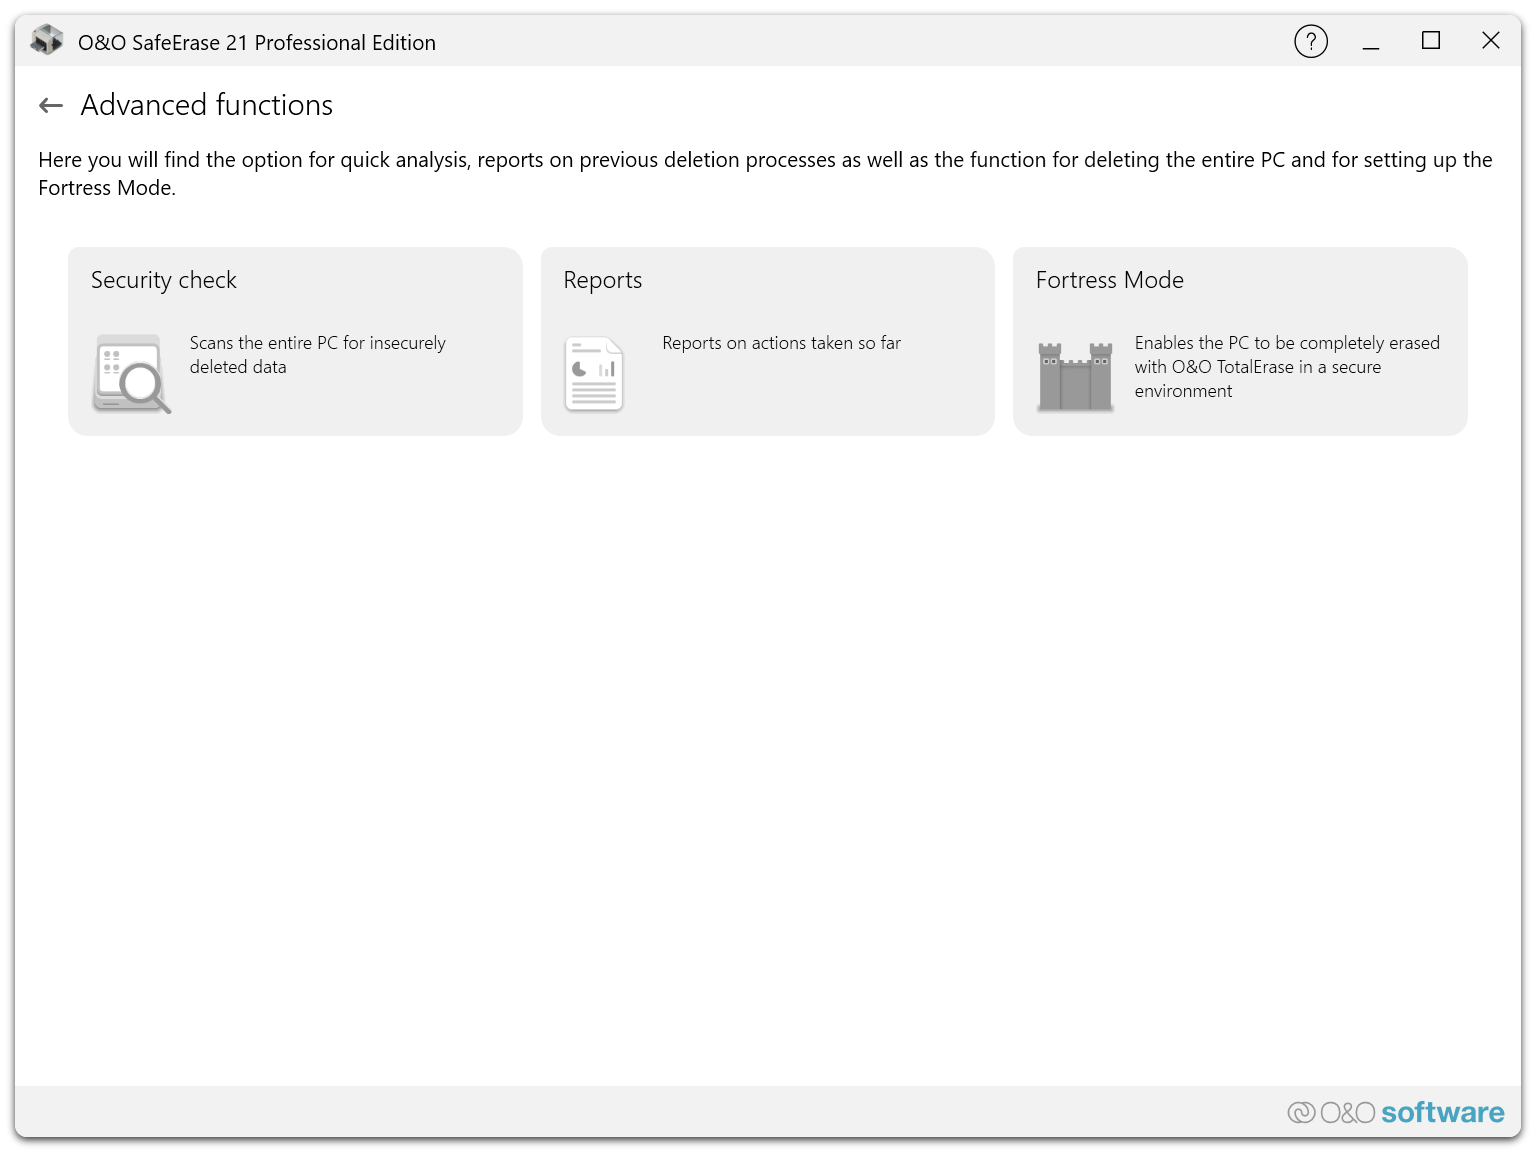Click the SafeErase app icon in title bar

click(x=47, y=41)
